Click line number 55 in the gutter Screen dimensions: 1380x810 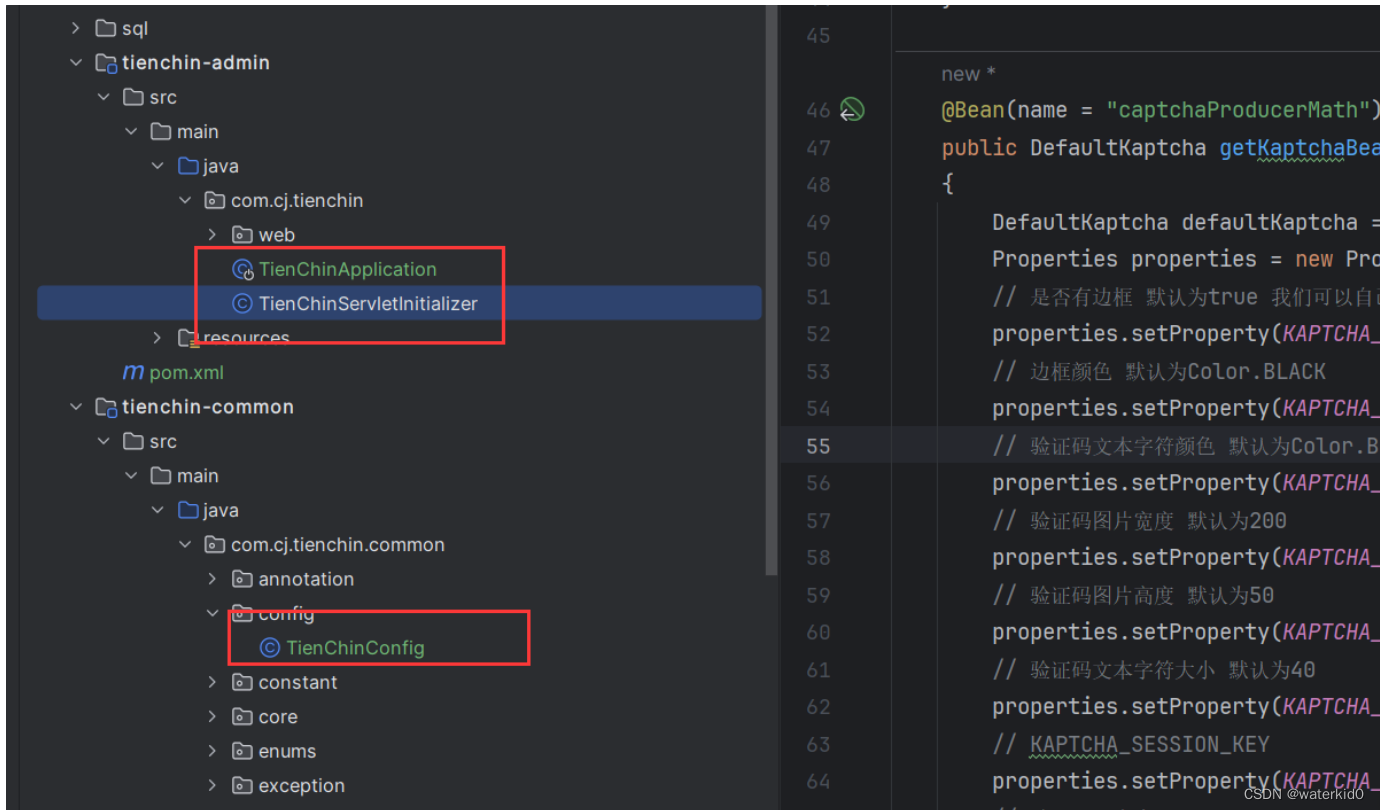[x=818, y=446]
